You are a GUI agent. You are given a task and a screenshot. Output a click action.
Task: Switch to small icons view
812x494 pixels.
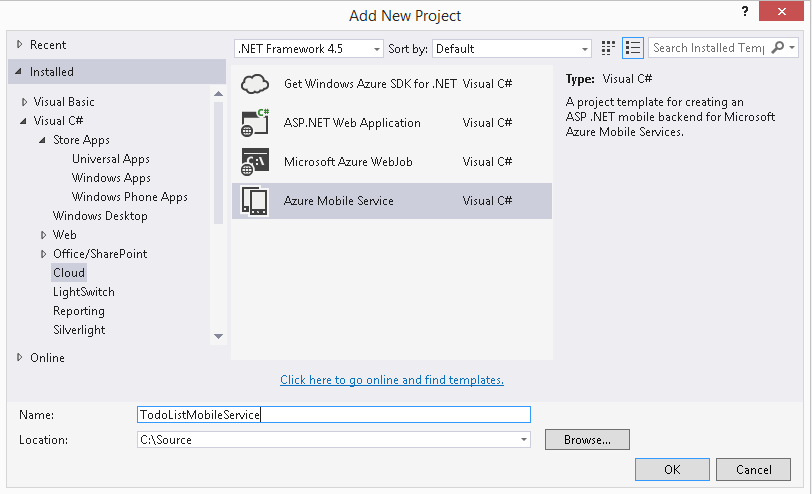tap(610, 48)
